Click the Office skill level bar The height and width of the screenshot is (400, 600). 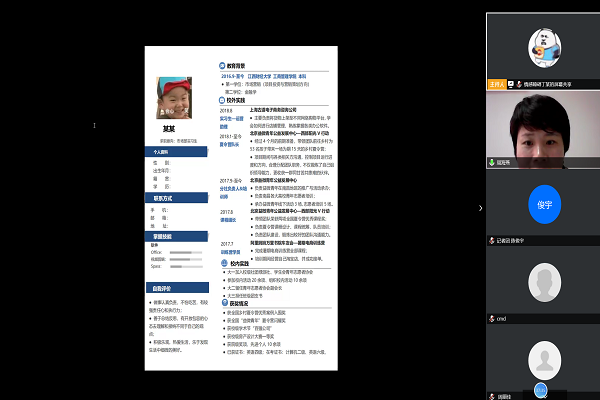coord(186,253)
